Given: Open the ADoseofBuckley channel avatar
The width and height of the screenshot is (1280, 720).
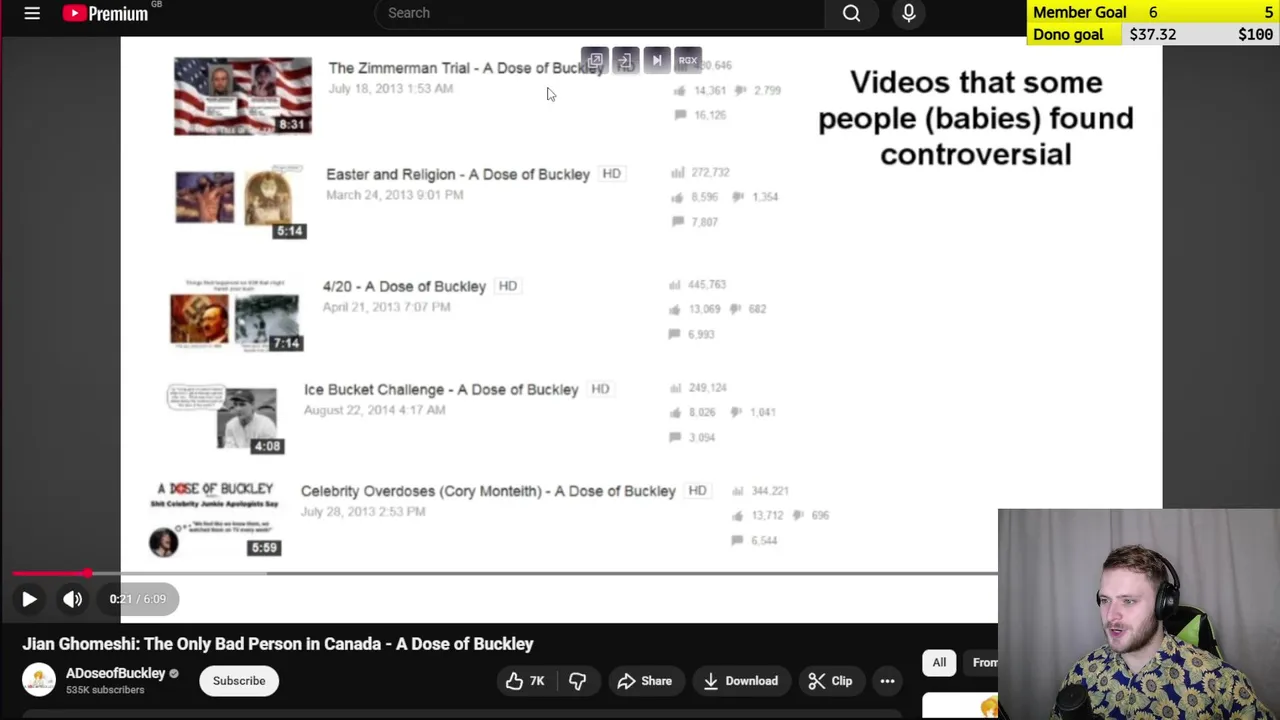Looking at the screenshot, I should pos(39,680).
